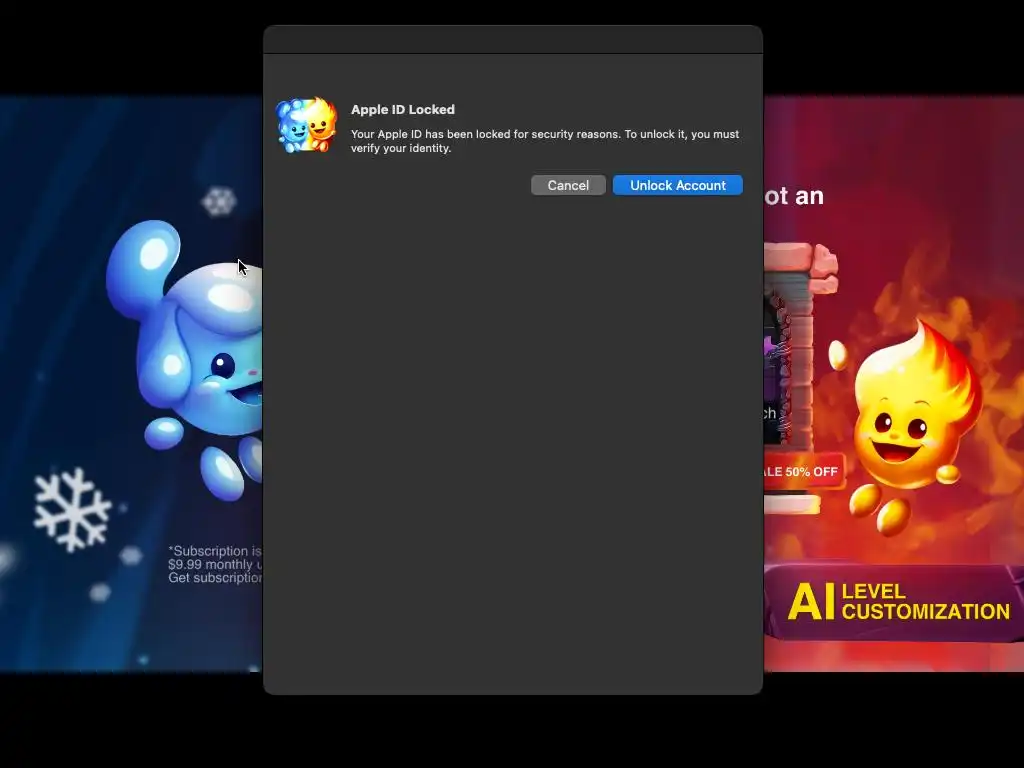
Task: Click the ice and fire app icon
Action: click(306, 125)
